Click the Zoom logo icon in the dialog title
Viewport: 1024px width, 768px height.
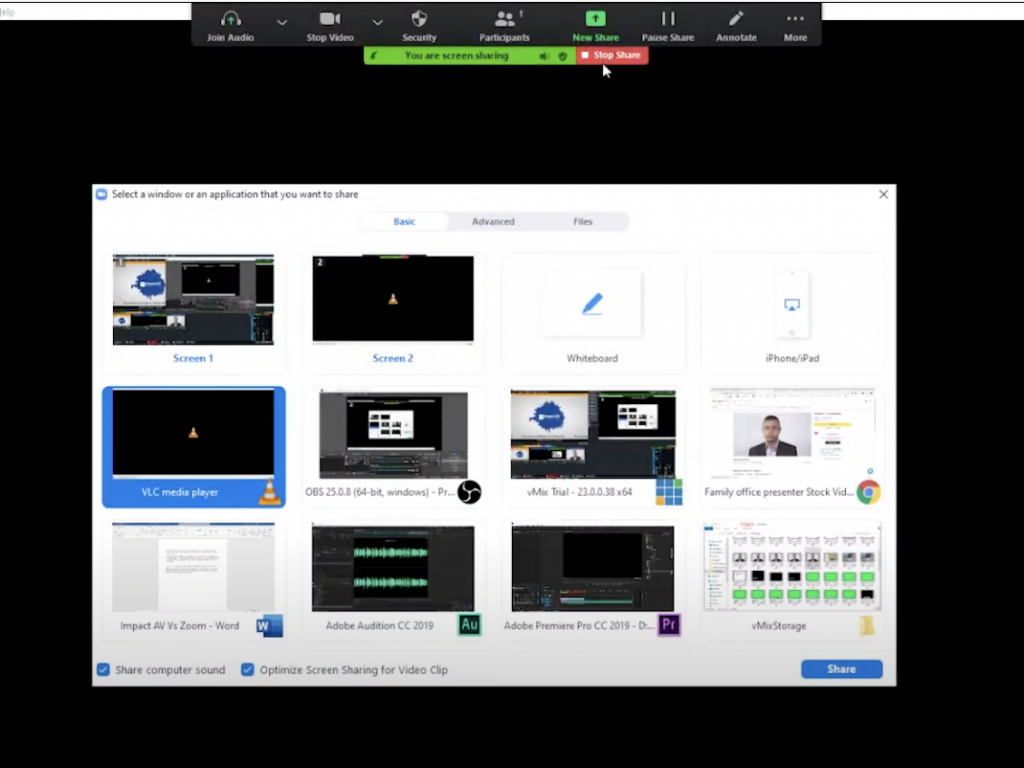click(x=101, y=194)
